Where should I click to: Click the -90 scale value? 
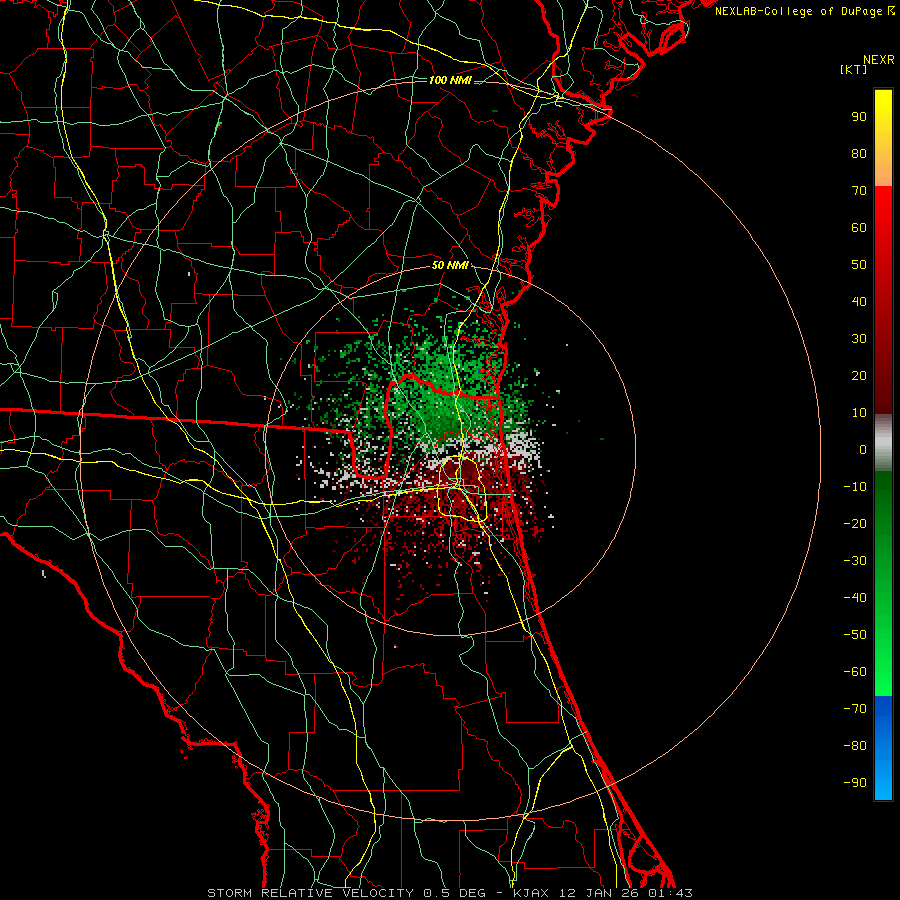(x=855, y=783)
